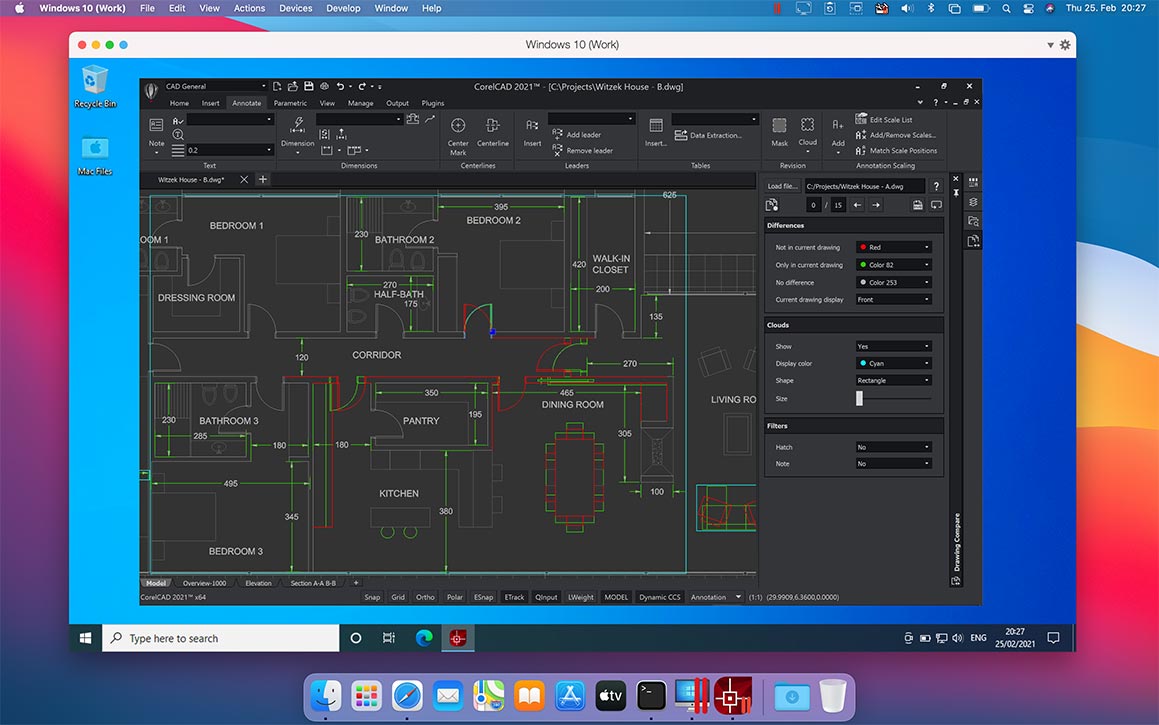1159x725 pixels.
Task: Toggle Polar tracking
Action: 455,597
